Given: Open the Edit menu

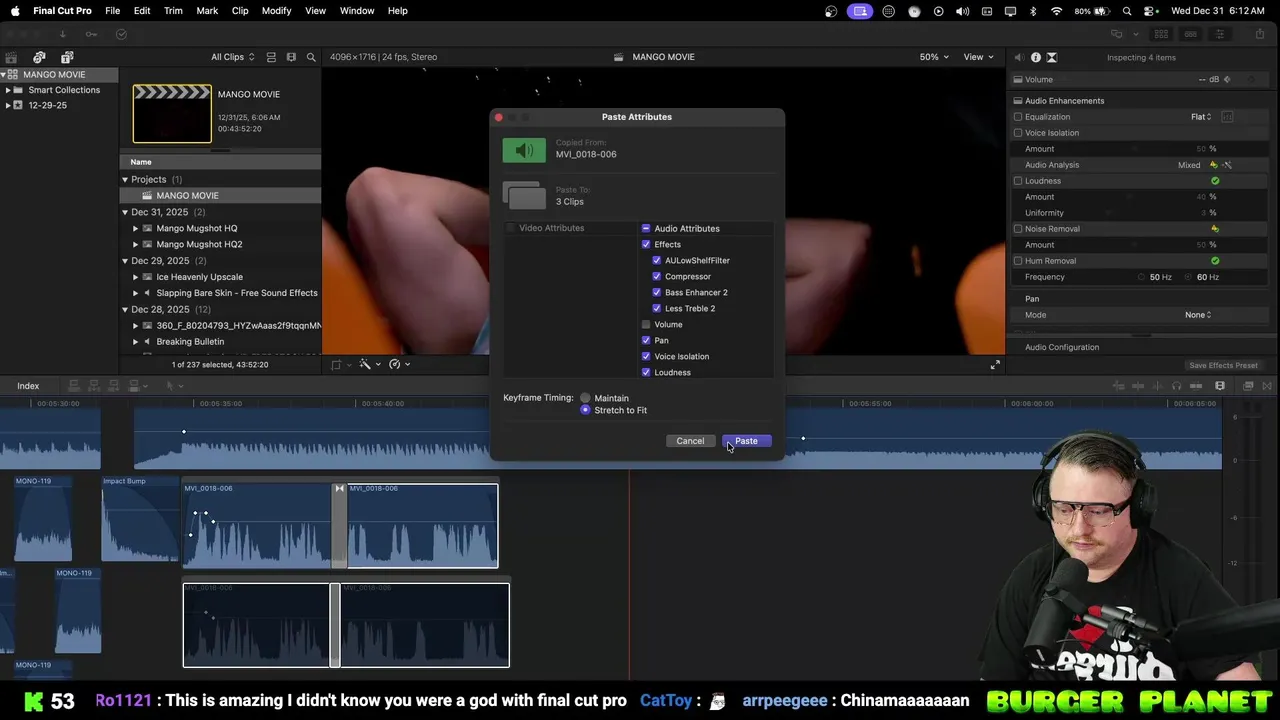Looking at the screenshot, I should click(142, 11).
